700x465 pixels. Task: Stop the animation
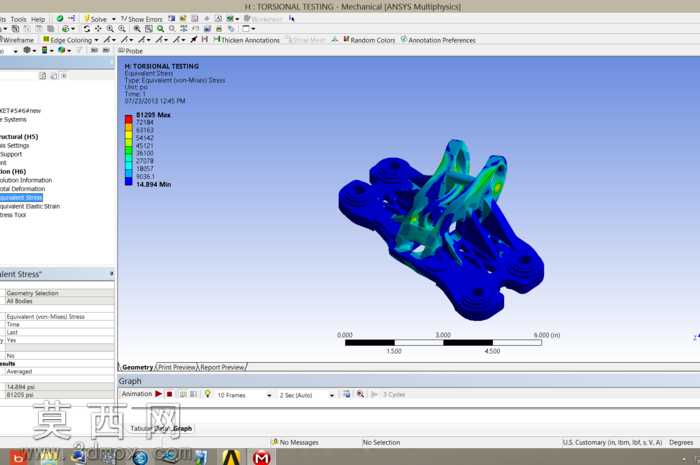(170, 394)
